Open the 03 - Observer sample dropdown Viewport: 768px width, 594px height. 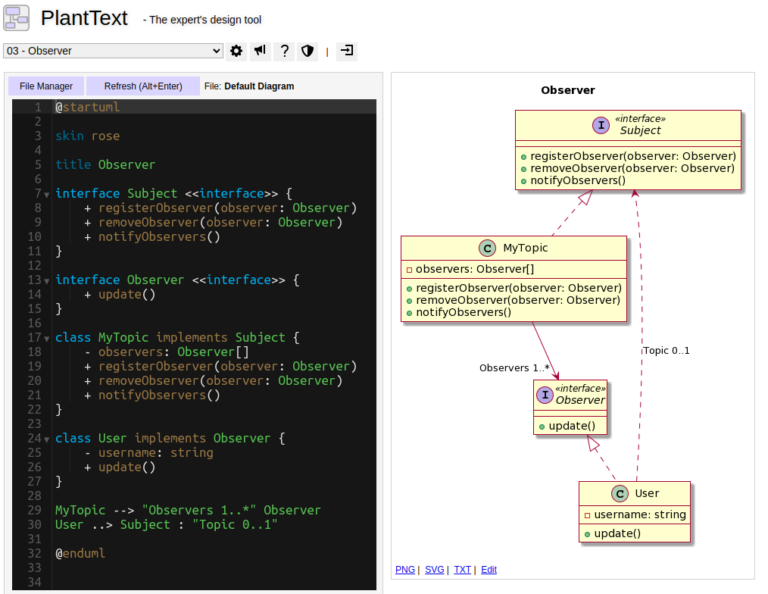113,51
